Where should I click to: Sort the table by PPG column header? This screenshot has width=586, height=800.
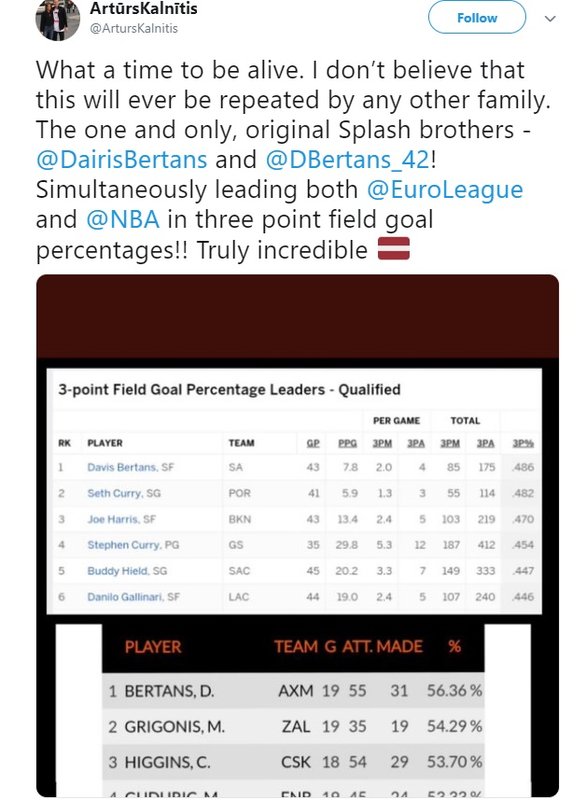click(348, 443)
